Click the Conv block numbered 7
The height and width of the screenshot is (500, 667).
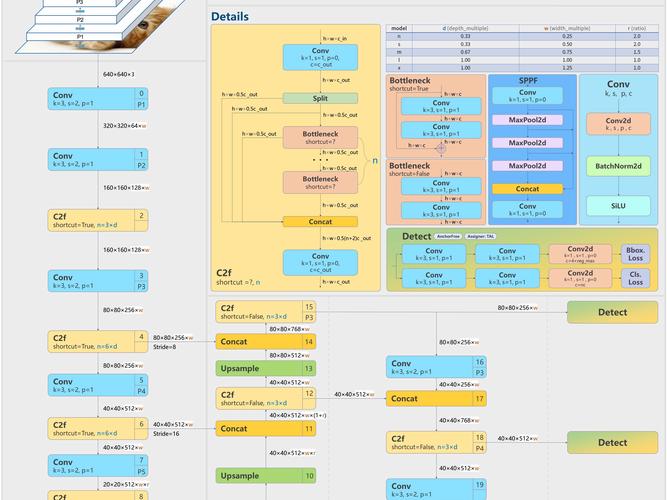(98, 463)
